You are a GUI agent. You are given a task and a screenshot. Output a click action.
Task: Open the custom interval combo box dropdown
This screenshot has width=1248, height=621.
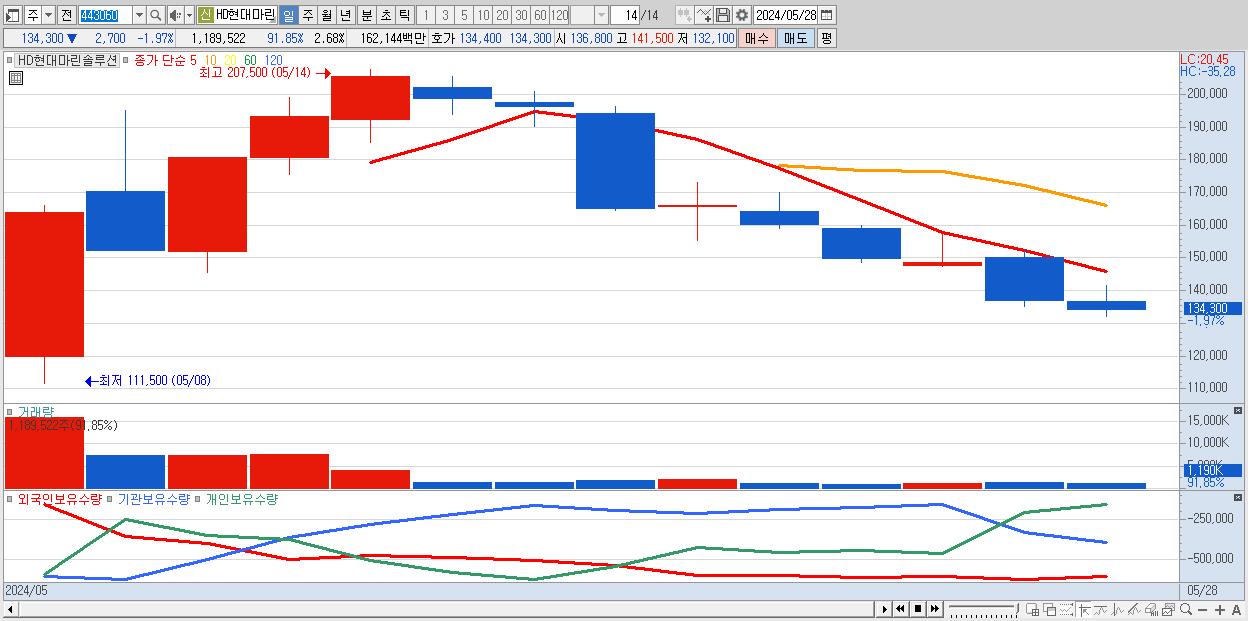pyautogui.click(x=601, y=15)
